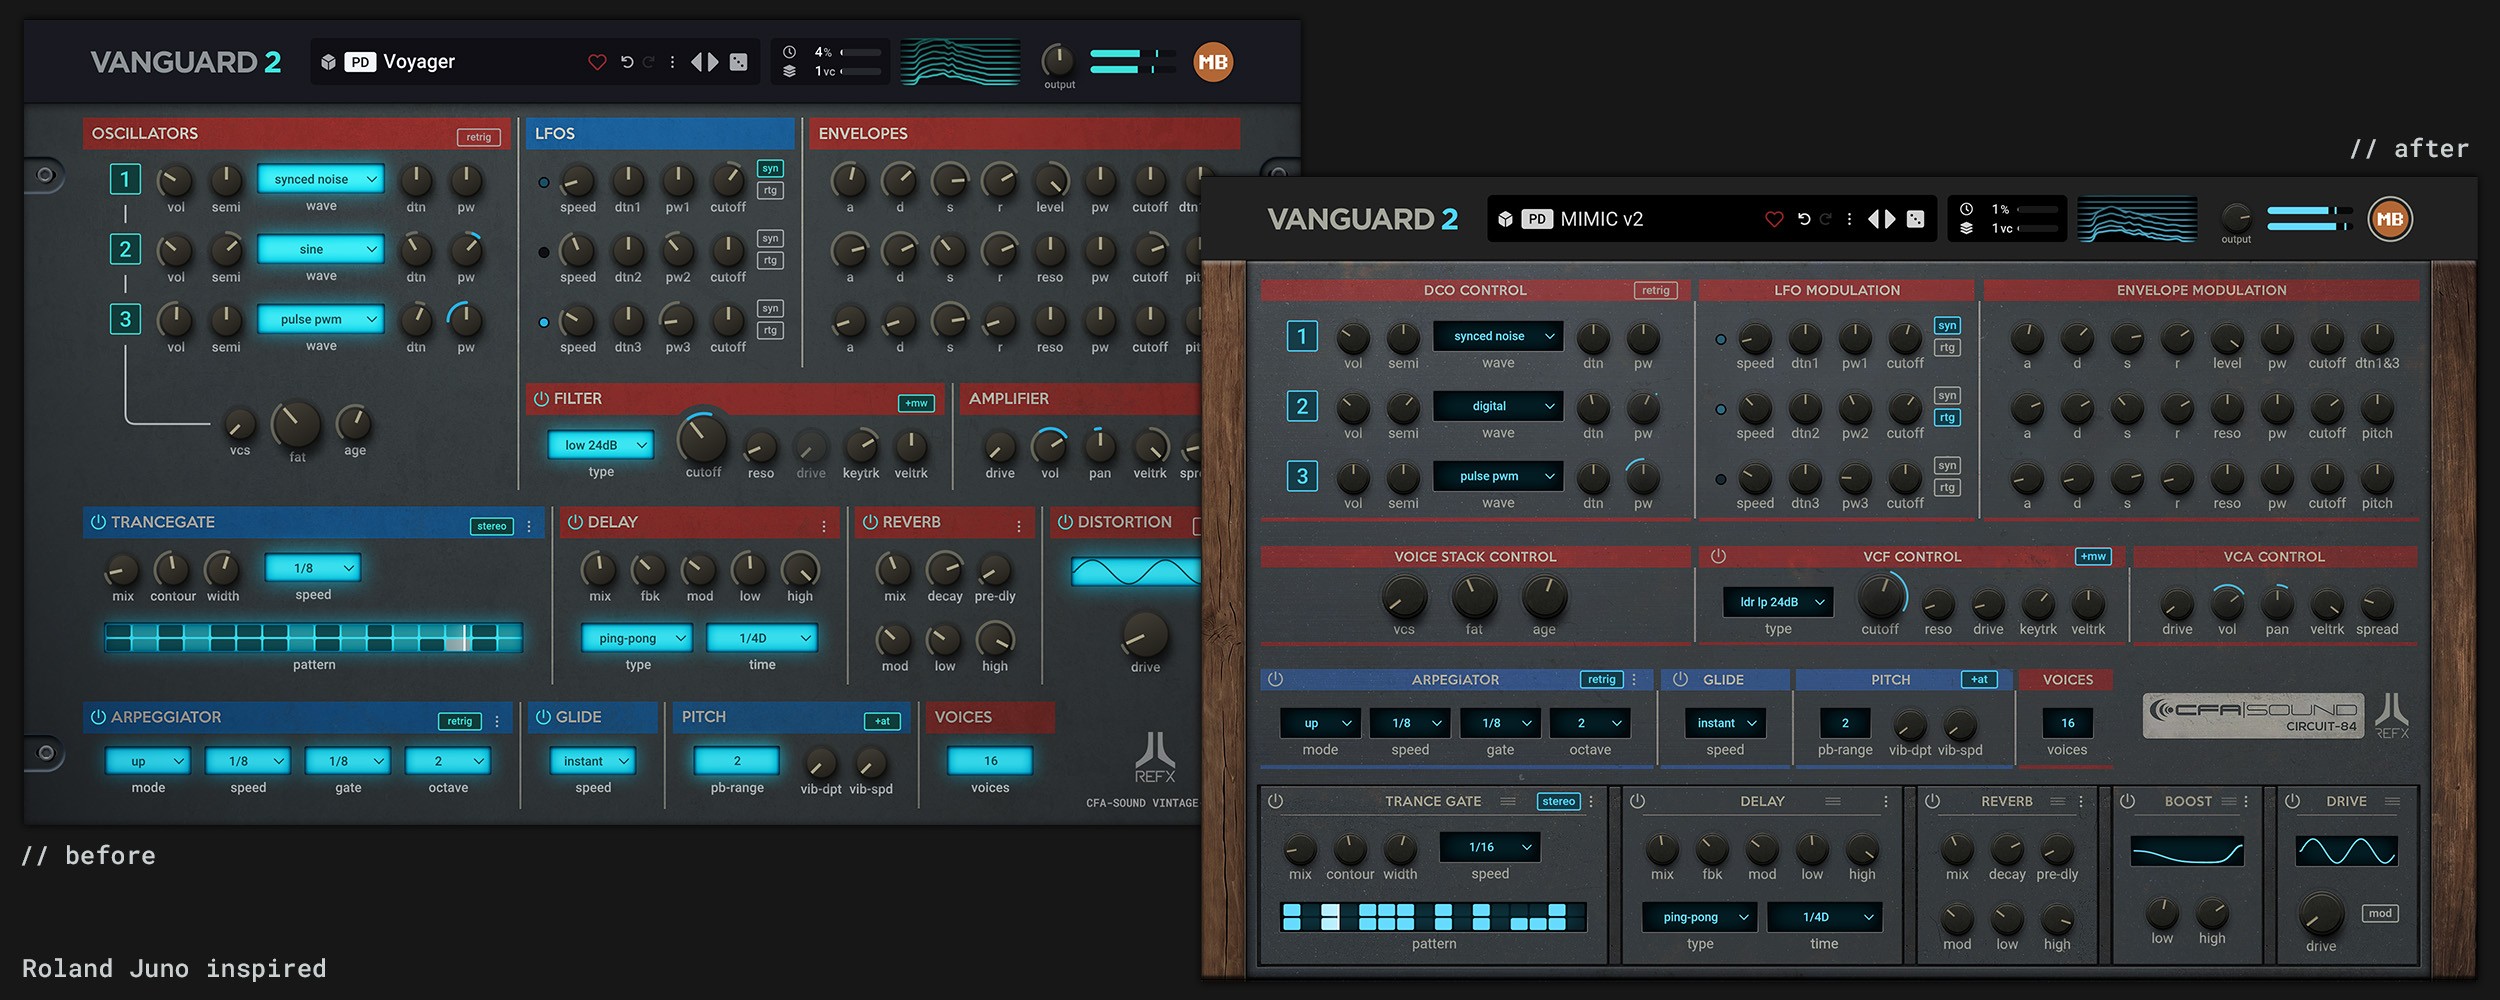The image size is (2500, 1000).
Task: Click undo arrow in the Voyager window header
Action: pyautogui.click(x=627, y=62)
